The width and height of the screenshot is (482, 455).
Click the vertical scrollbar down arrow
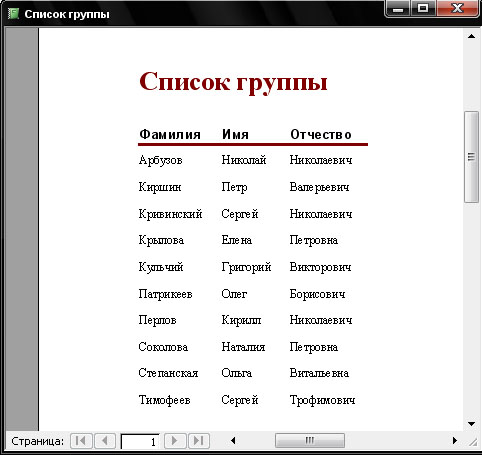(x=471, y=424)
